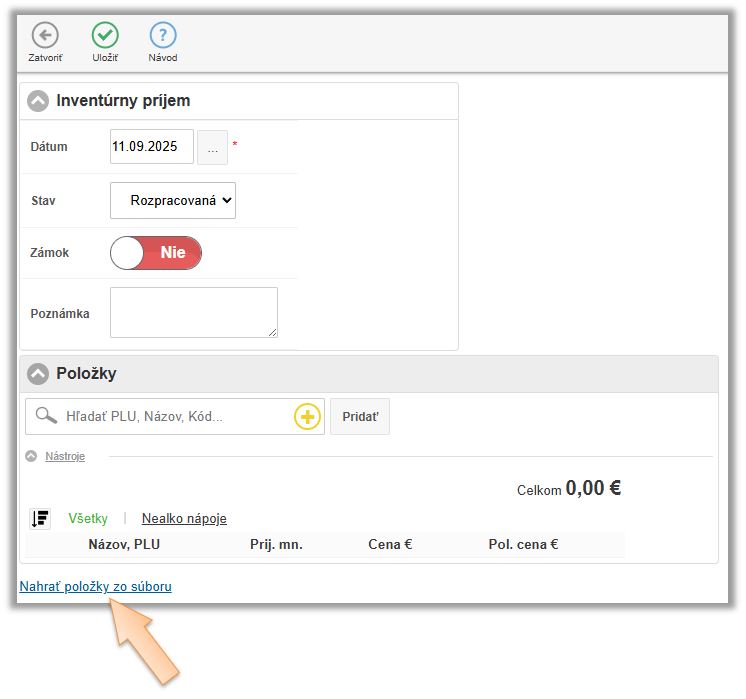Click the magnifier search icon
The height and width of the screenshot is (699, 746).
pyautogui.click(x=46, y=416)
